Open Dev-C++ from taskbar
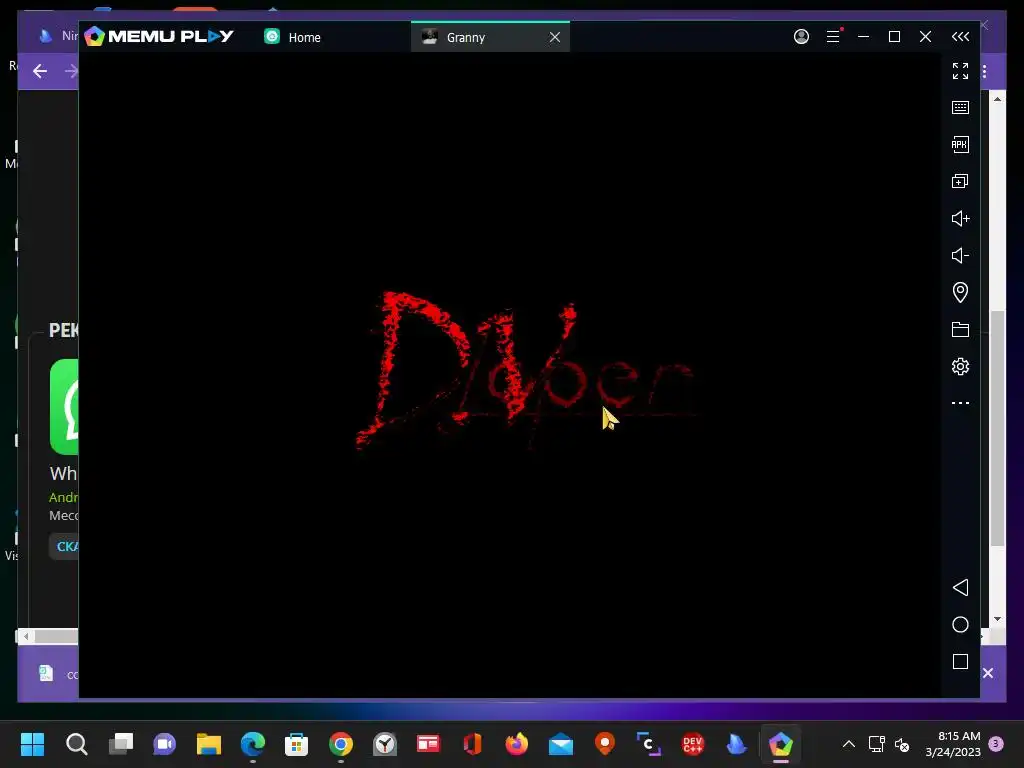The height and width of the screenshot is (768, 1024). pos(693,744)
